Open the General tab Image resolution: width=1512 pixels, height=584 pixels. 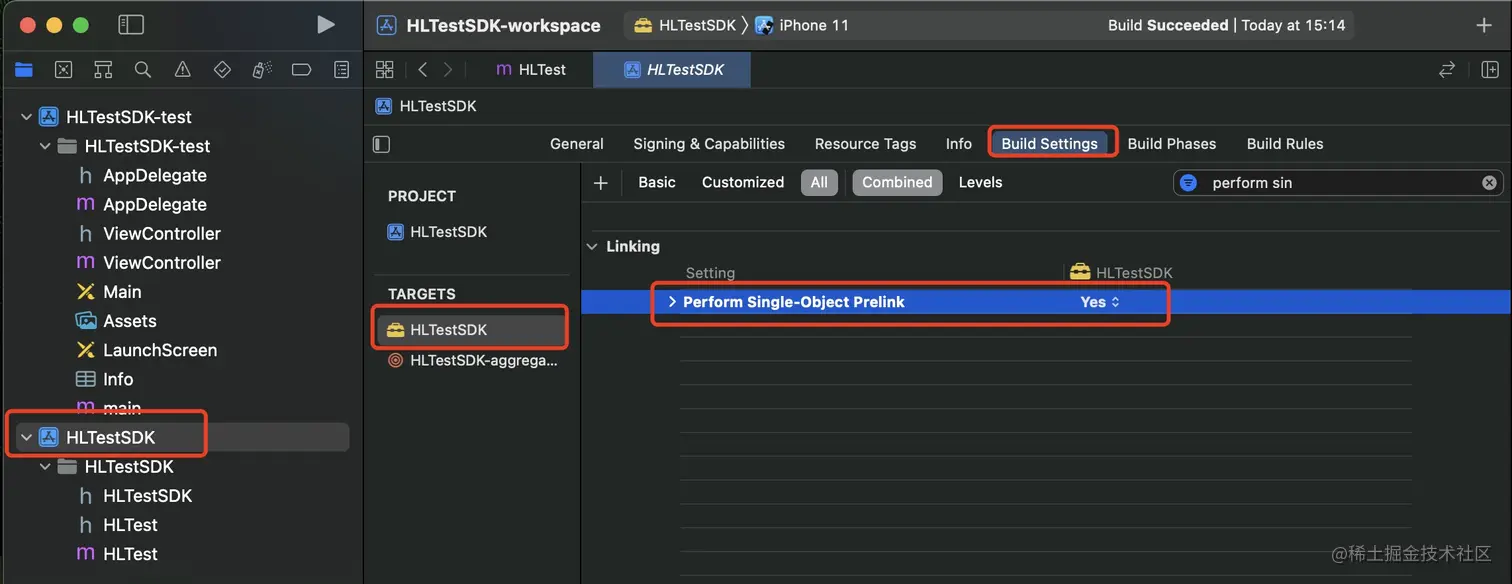(x=577, y=144)
